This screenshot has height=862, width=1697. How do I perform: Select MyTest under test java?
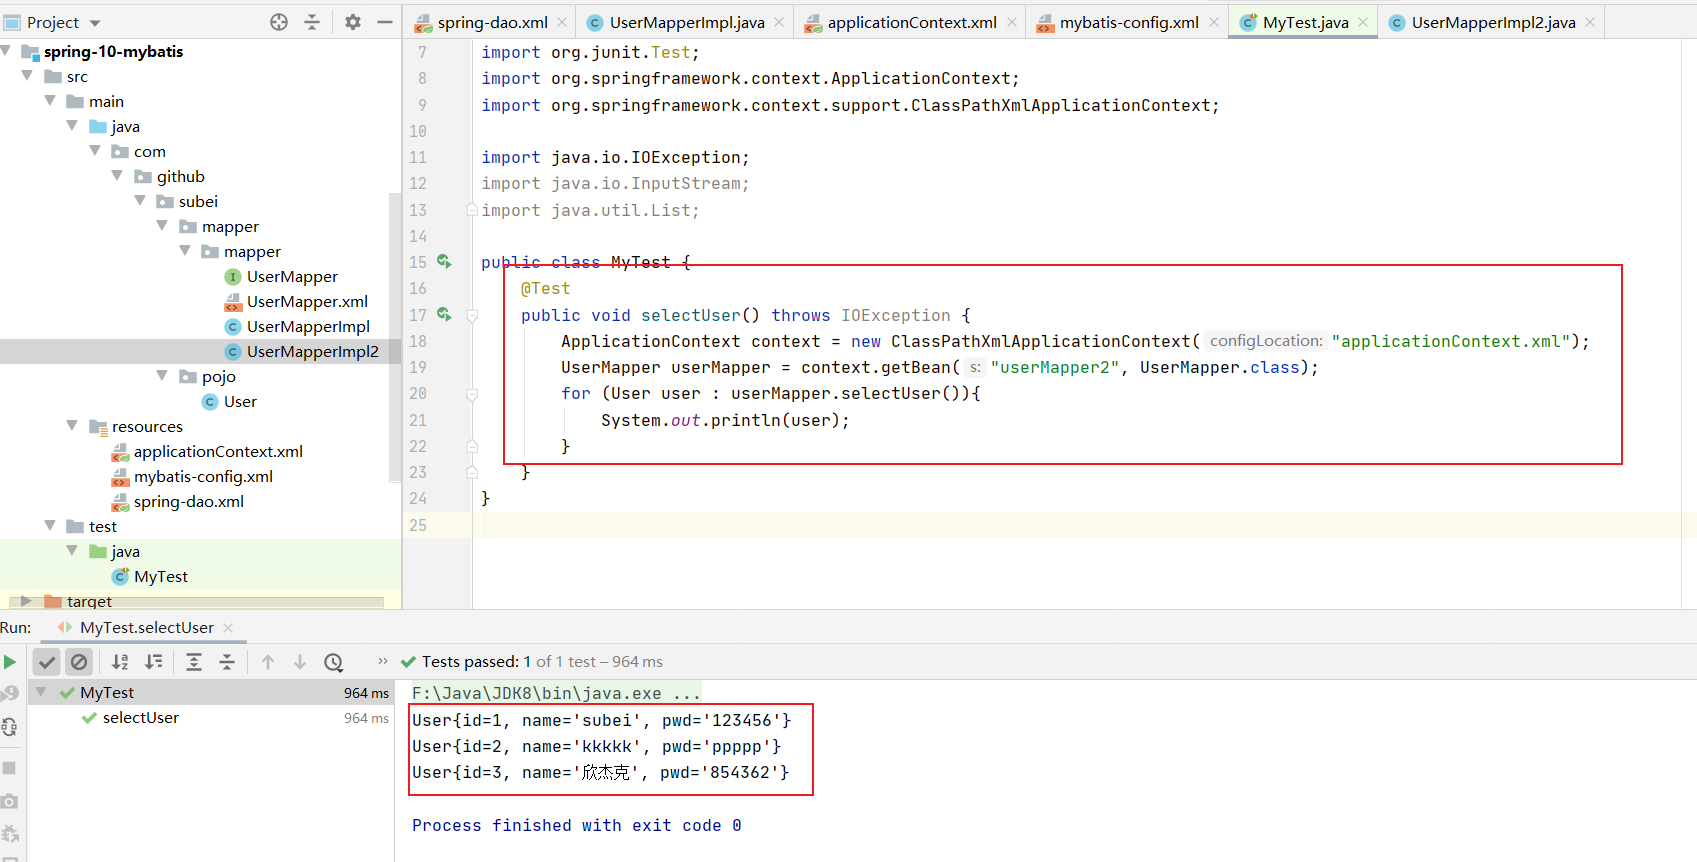(x=150, y=576)
